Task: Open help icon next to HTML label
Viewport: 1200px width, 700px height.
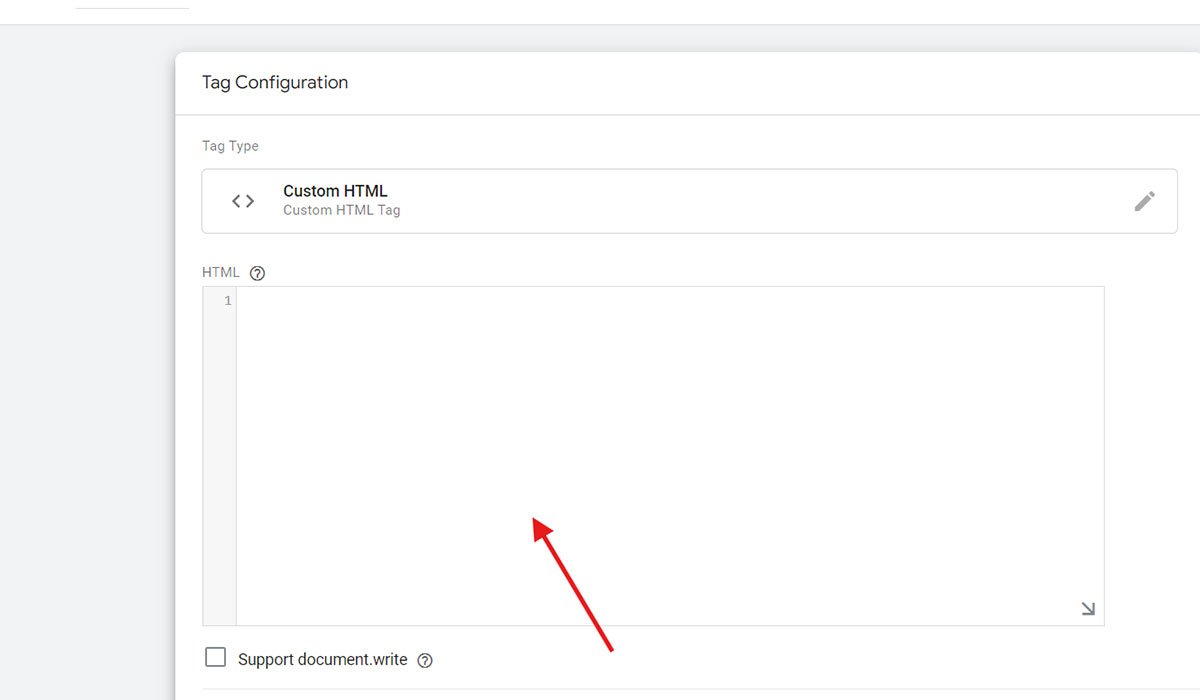Action: [257, 273]
